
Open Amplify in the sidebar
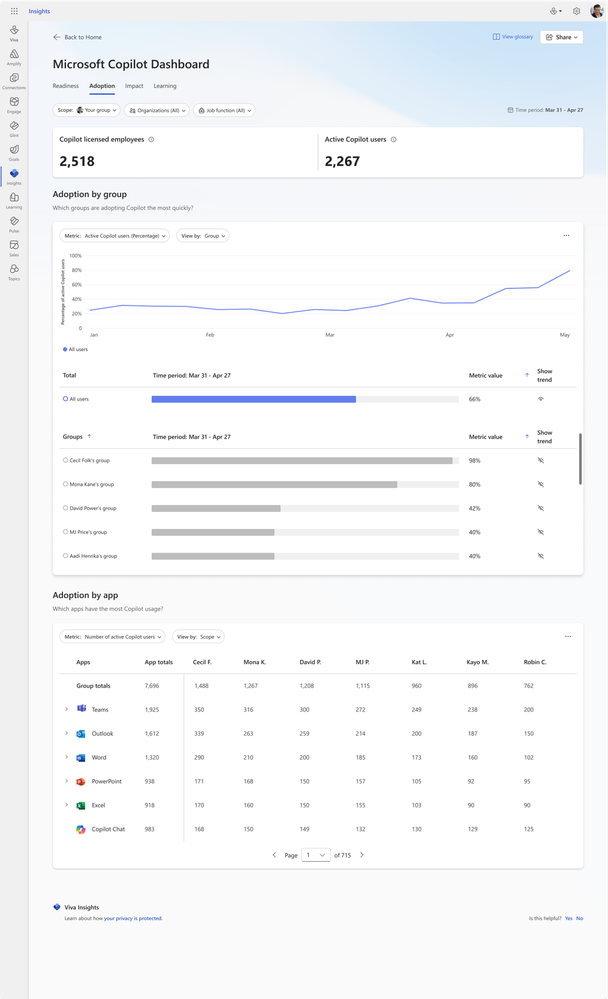[14, 57]
